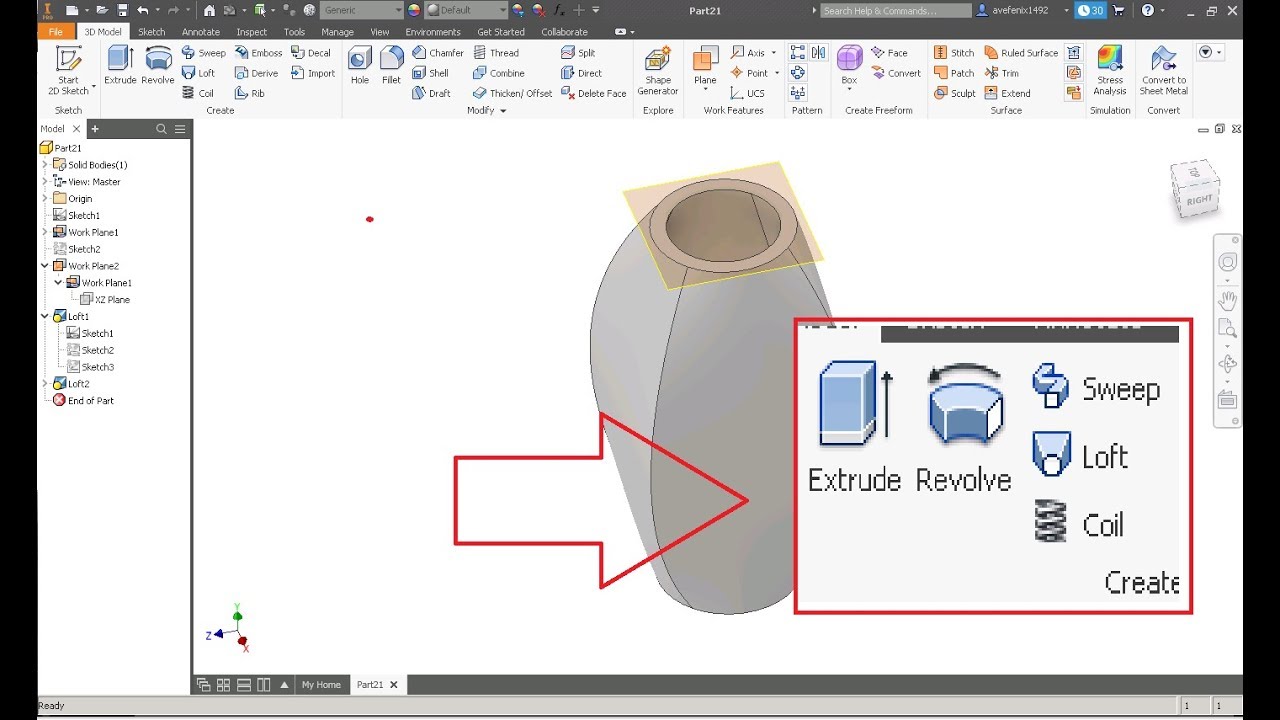Click the Save icon in the quick access toolbar
1280x720 pixels.
point(122,10)
